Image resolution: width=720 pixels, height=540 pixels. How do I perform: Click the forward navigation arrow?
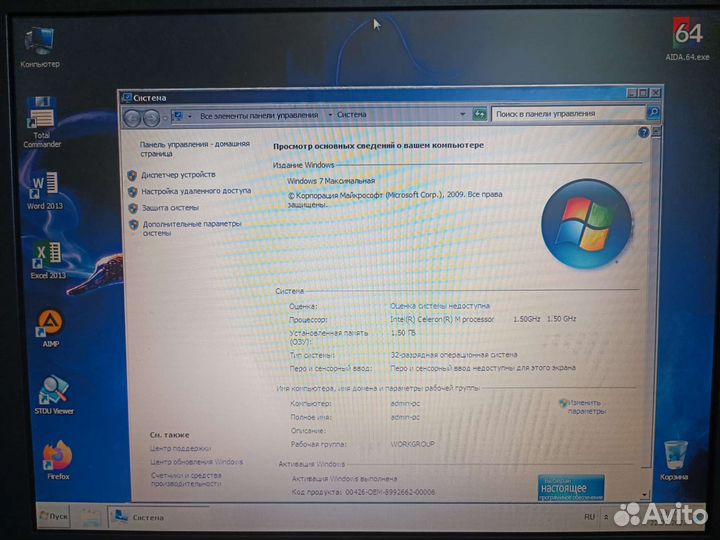151,118
